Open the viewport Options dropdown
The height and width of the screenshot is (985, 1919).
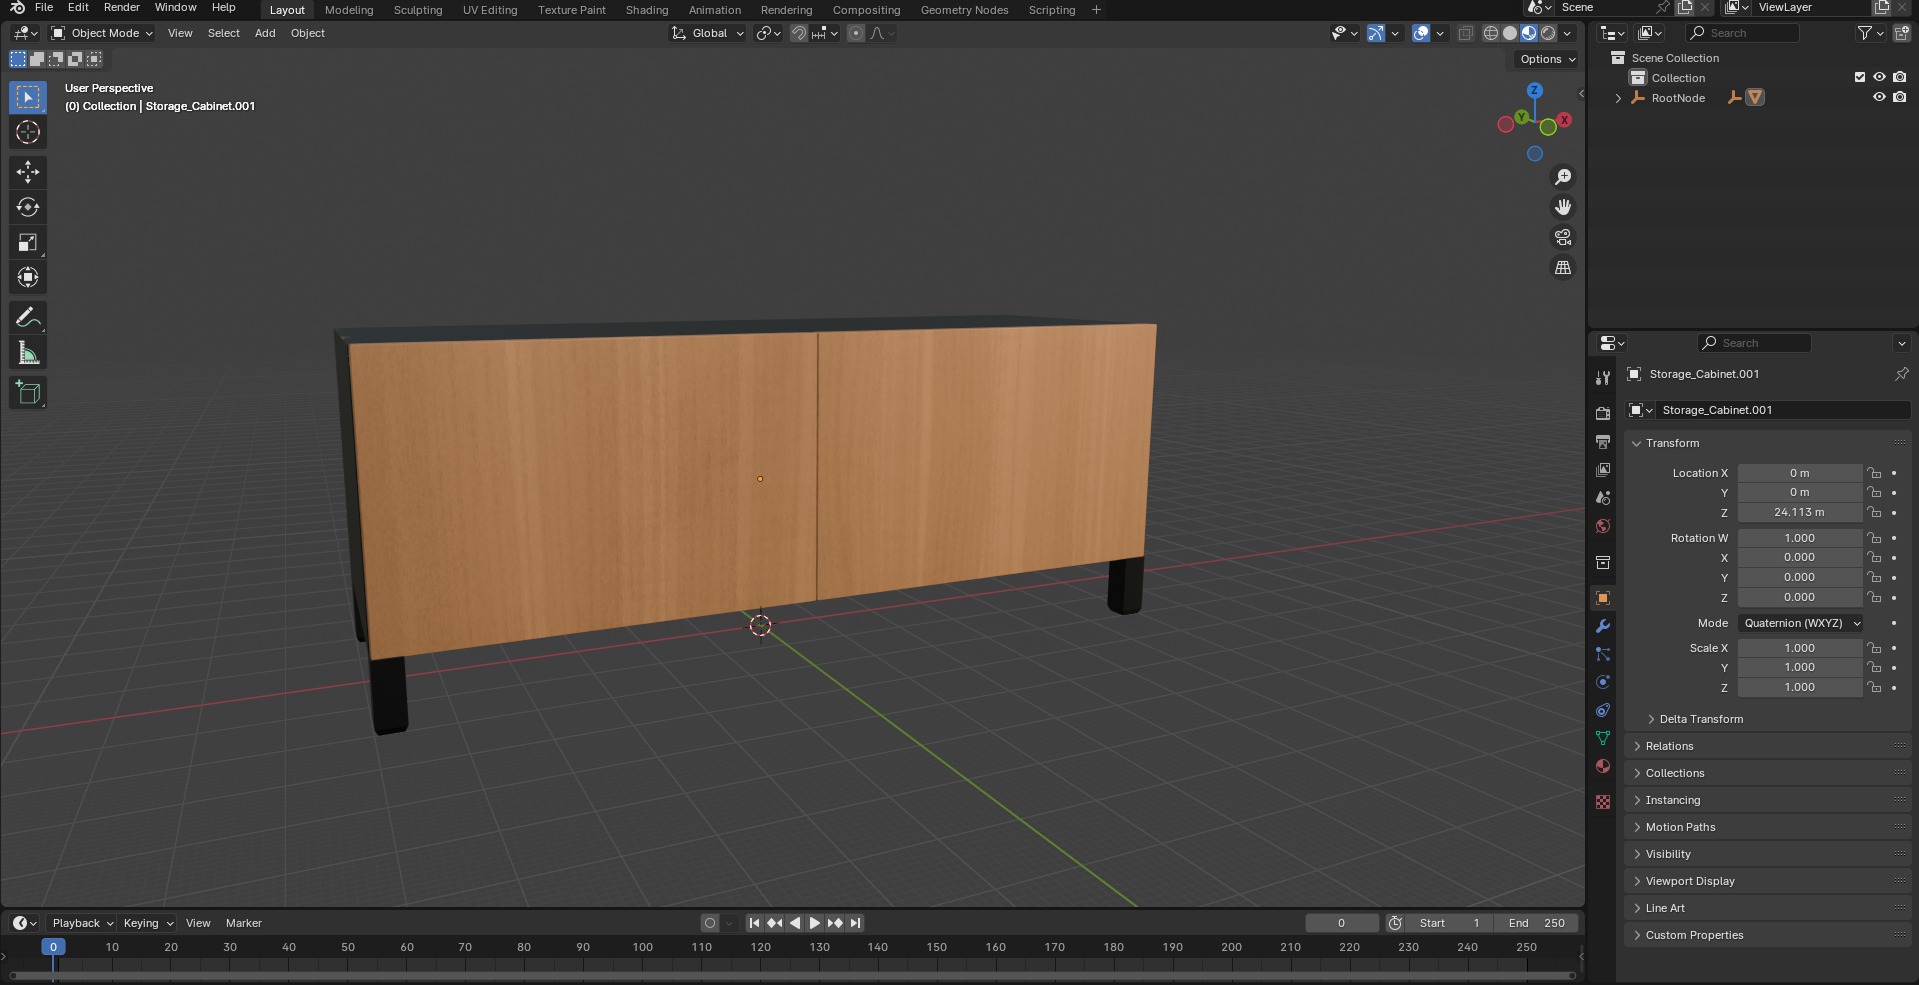click(1547, 59)
